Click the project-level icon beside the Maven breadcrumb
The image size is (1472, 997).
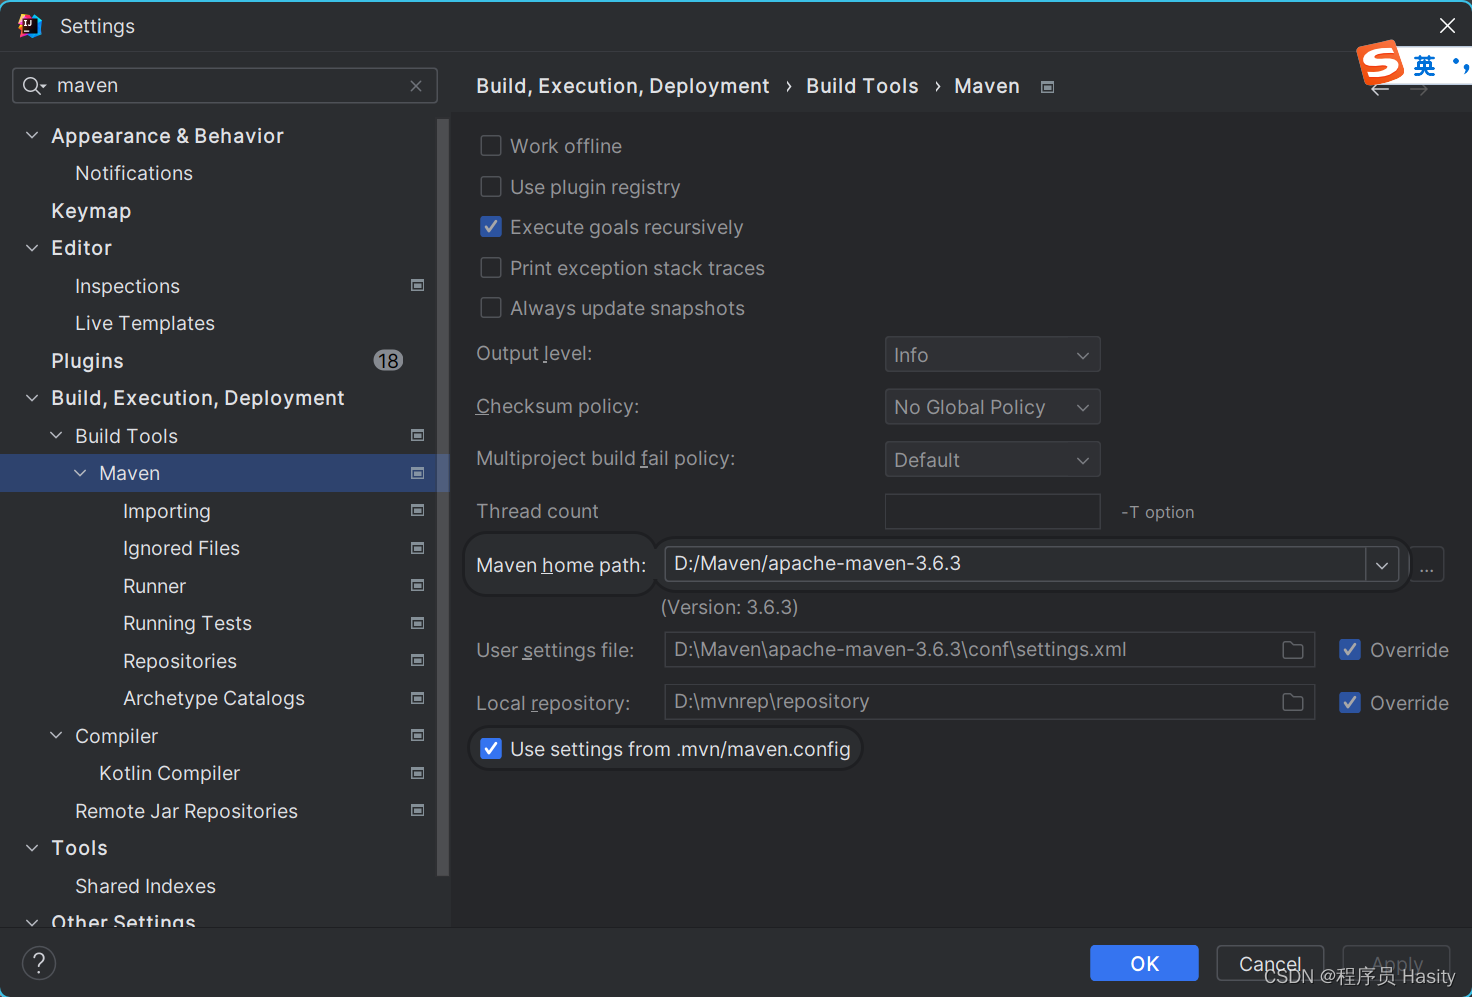[x=1047, y=87]
